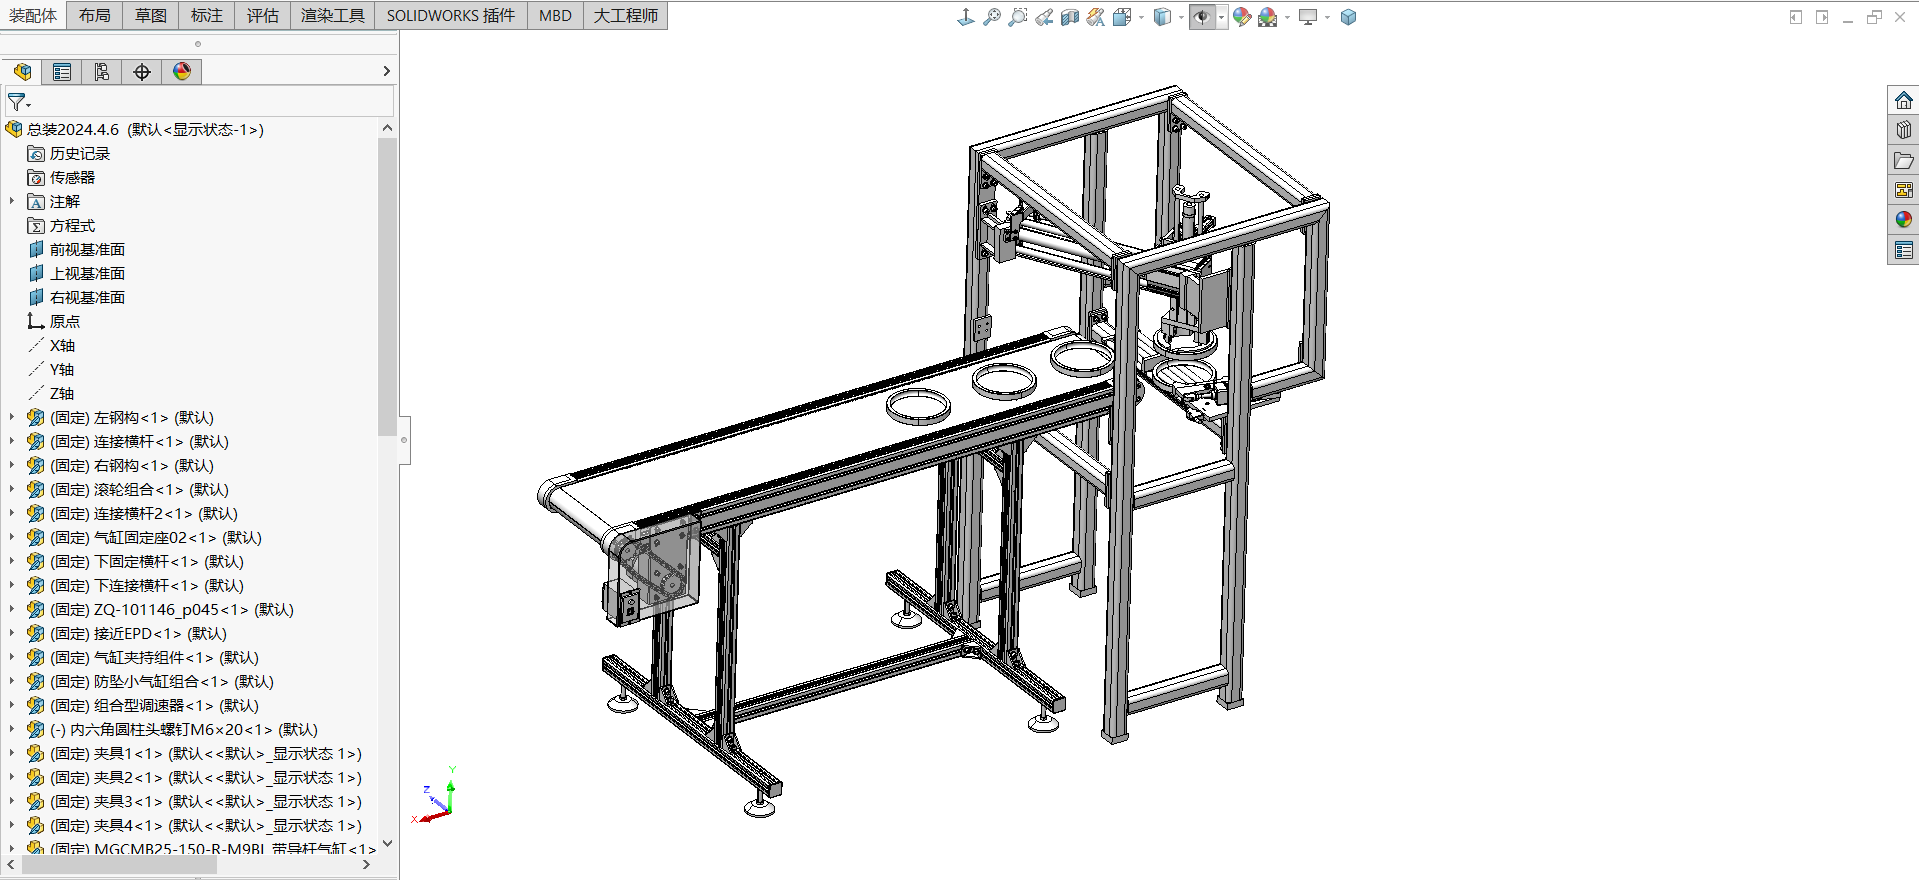The width and height of the screenshot is (1919, 880).
Task: Expand the 滚轮组合<1> component
Action: click(x=12, y=489)
